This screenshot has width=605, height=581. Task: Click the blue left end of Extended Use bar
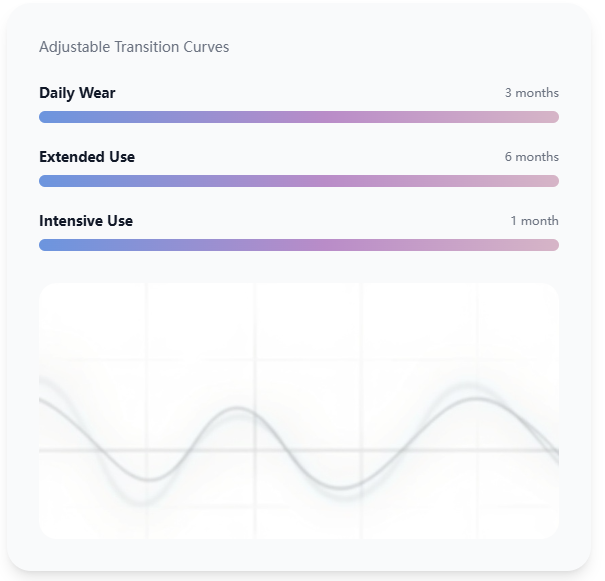[x=48, y=181]
